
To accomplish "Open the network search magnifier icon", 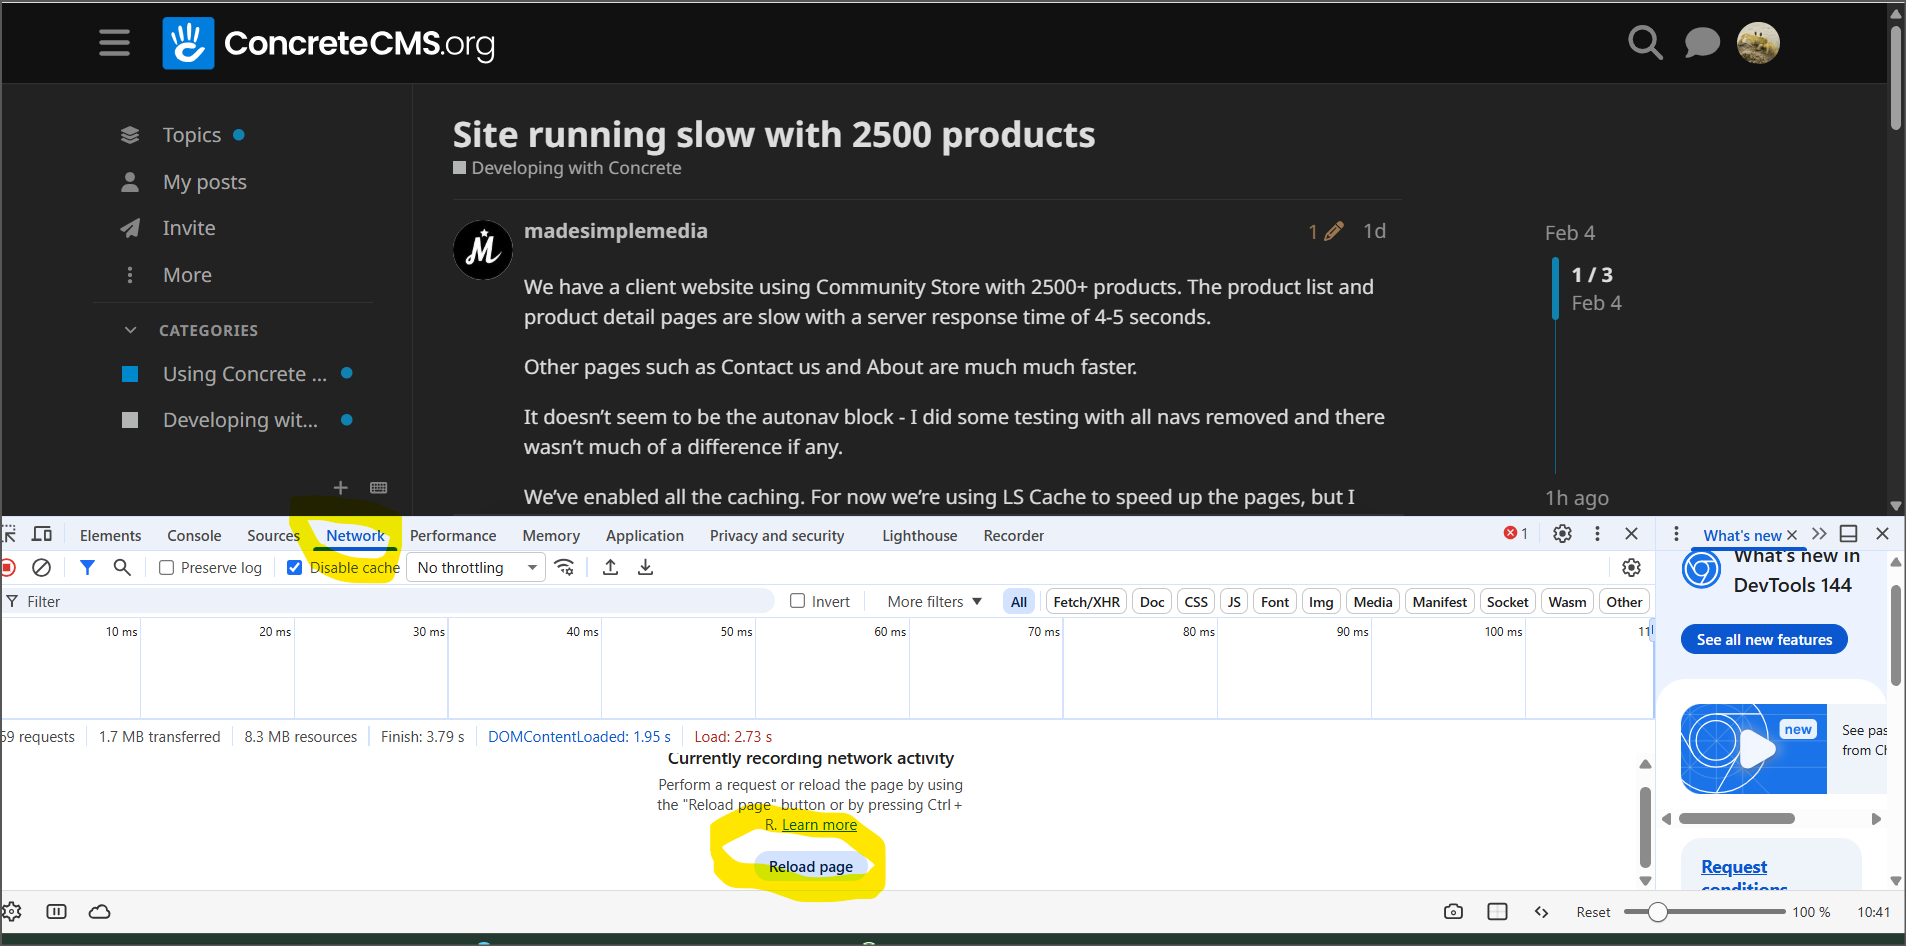I will coord(122,568).
